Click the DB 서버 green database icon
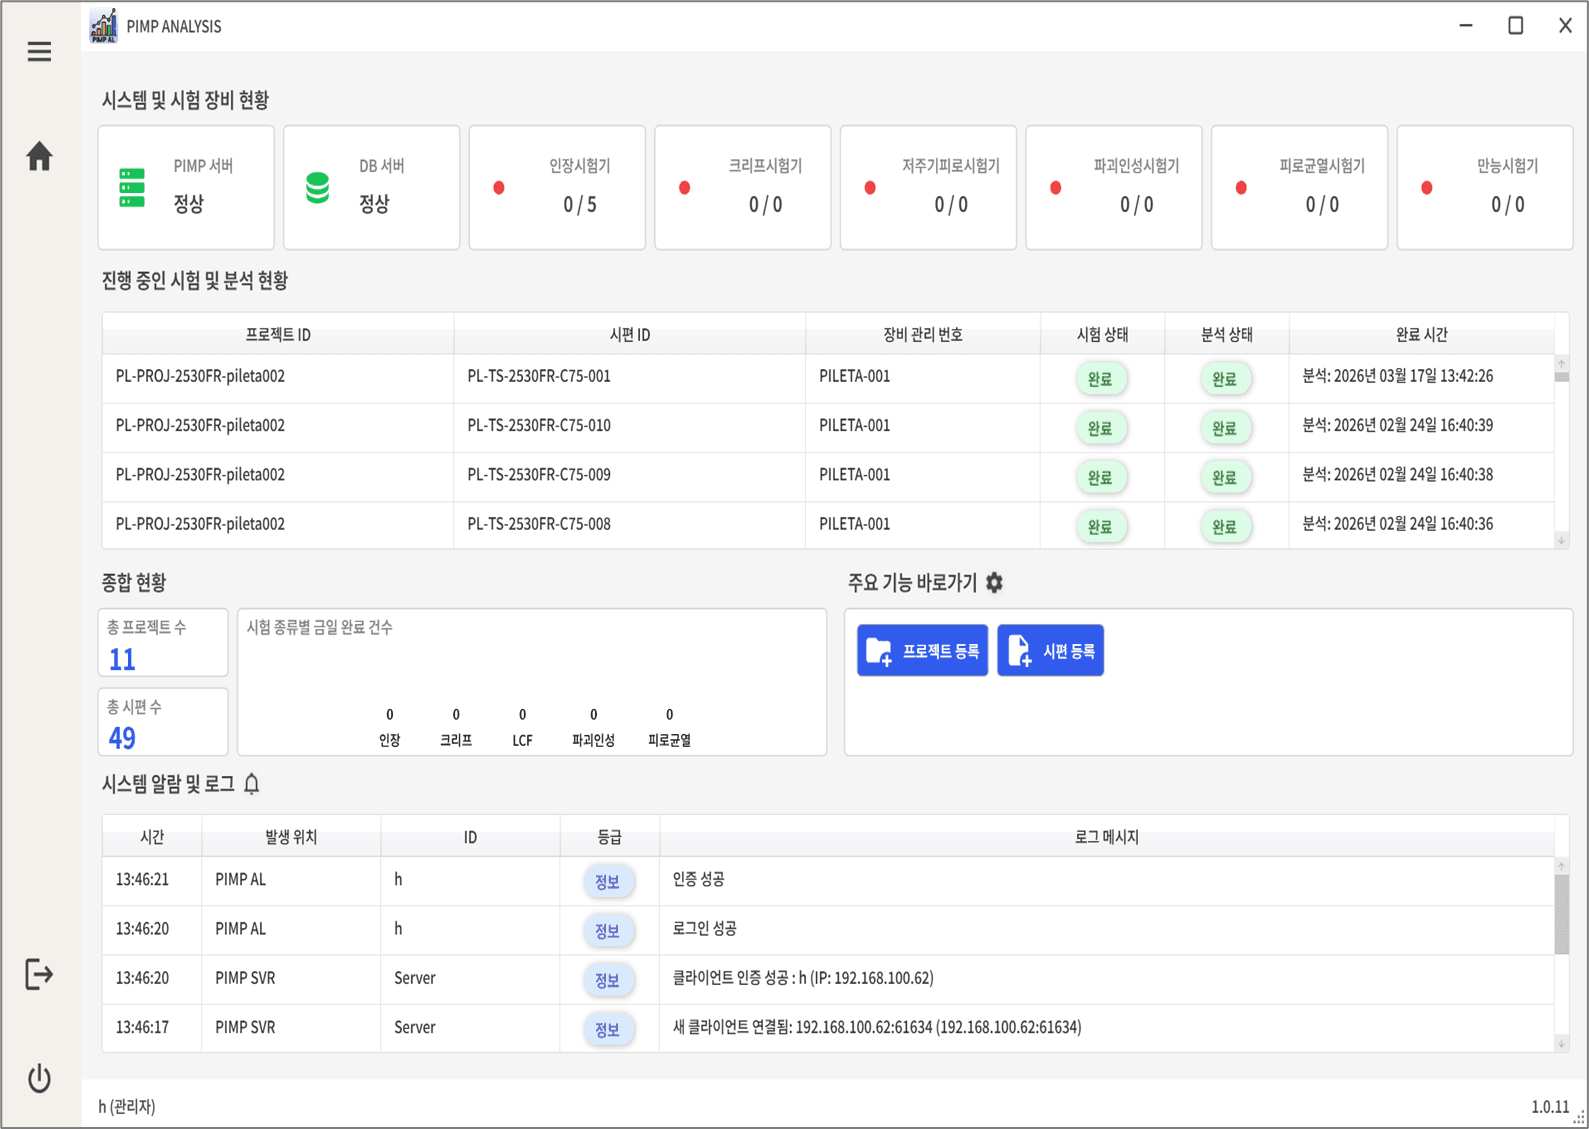 point(318,187)
